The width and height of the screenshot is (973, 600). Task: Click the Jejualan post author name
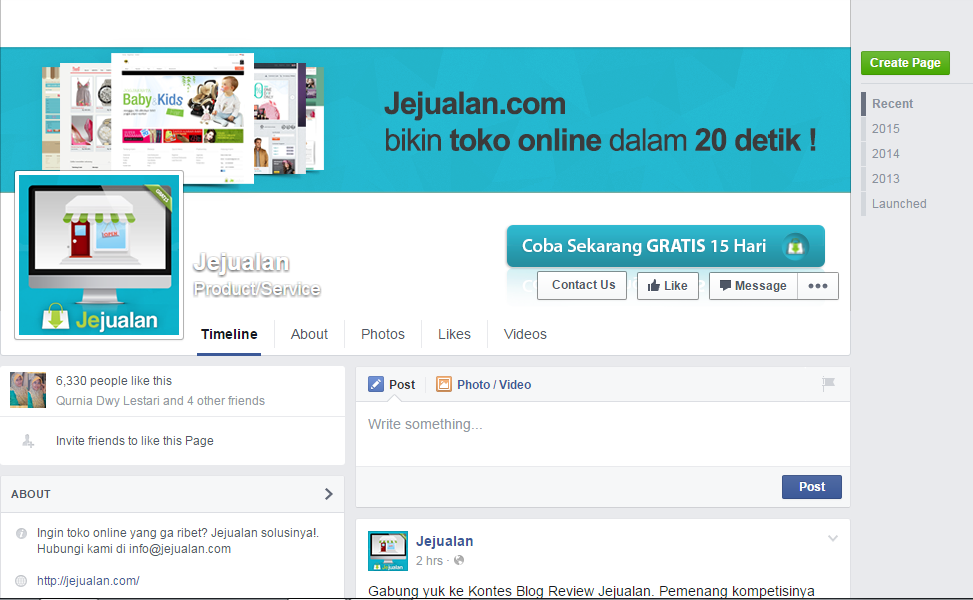coord(444,541)
